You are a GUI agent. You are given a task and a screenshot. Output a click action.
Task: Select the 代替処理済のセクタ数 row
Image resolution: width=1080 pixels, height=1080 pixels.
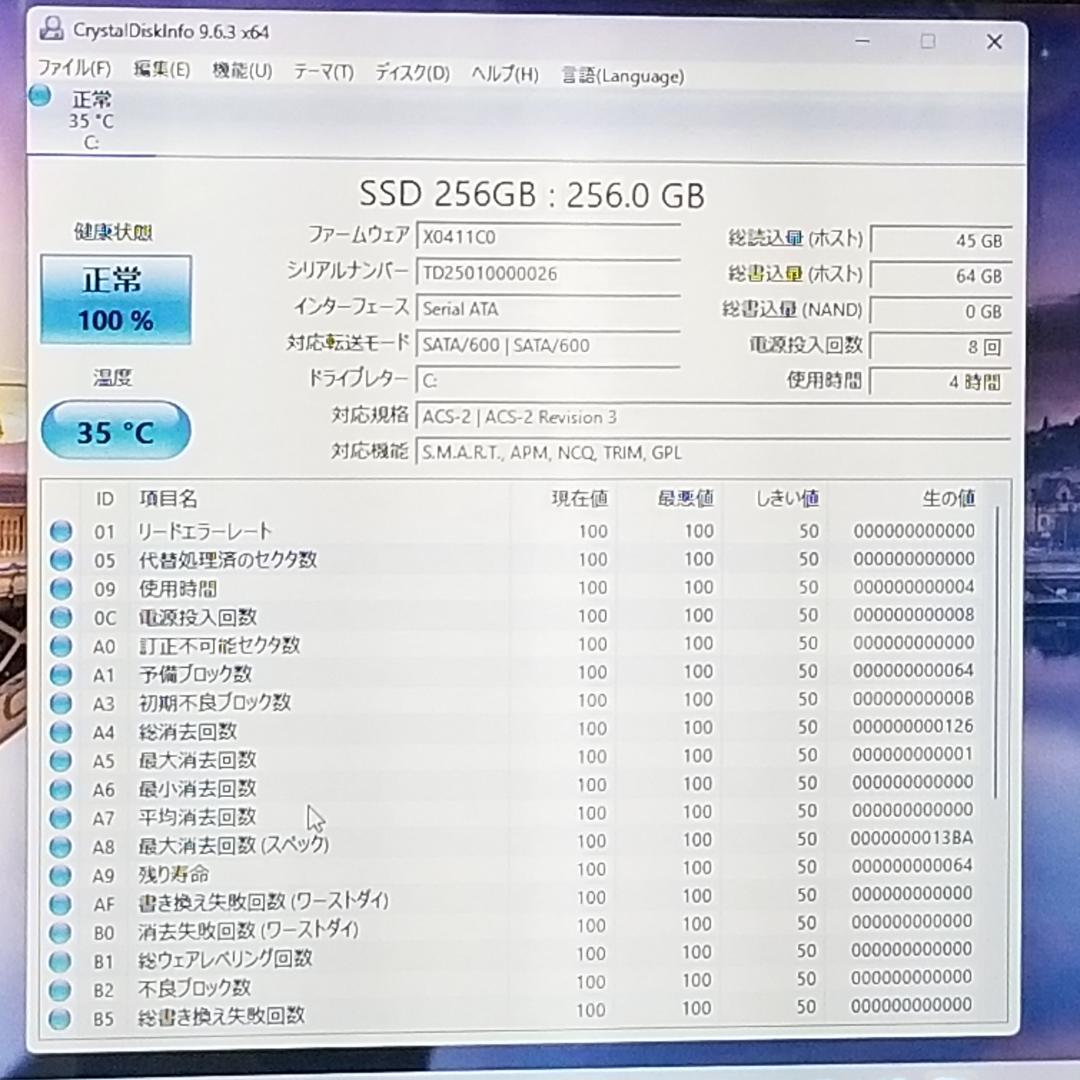(x=513, y=559)
